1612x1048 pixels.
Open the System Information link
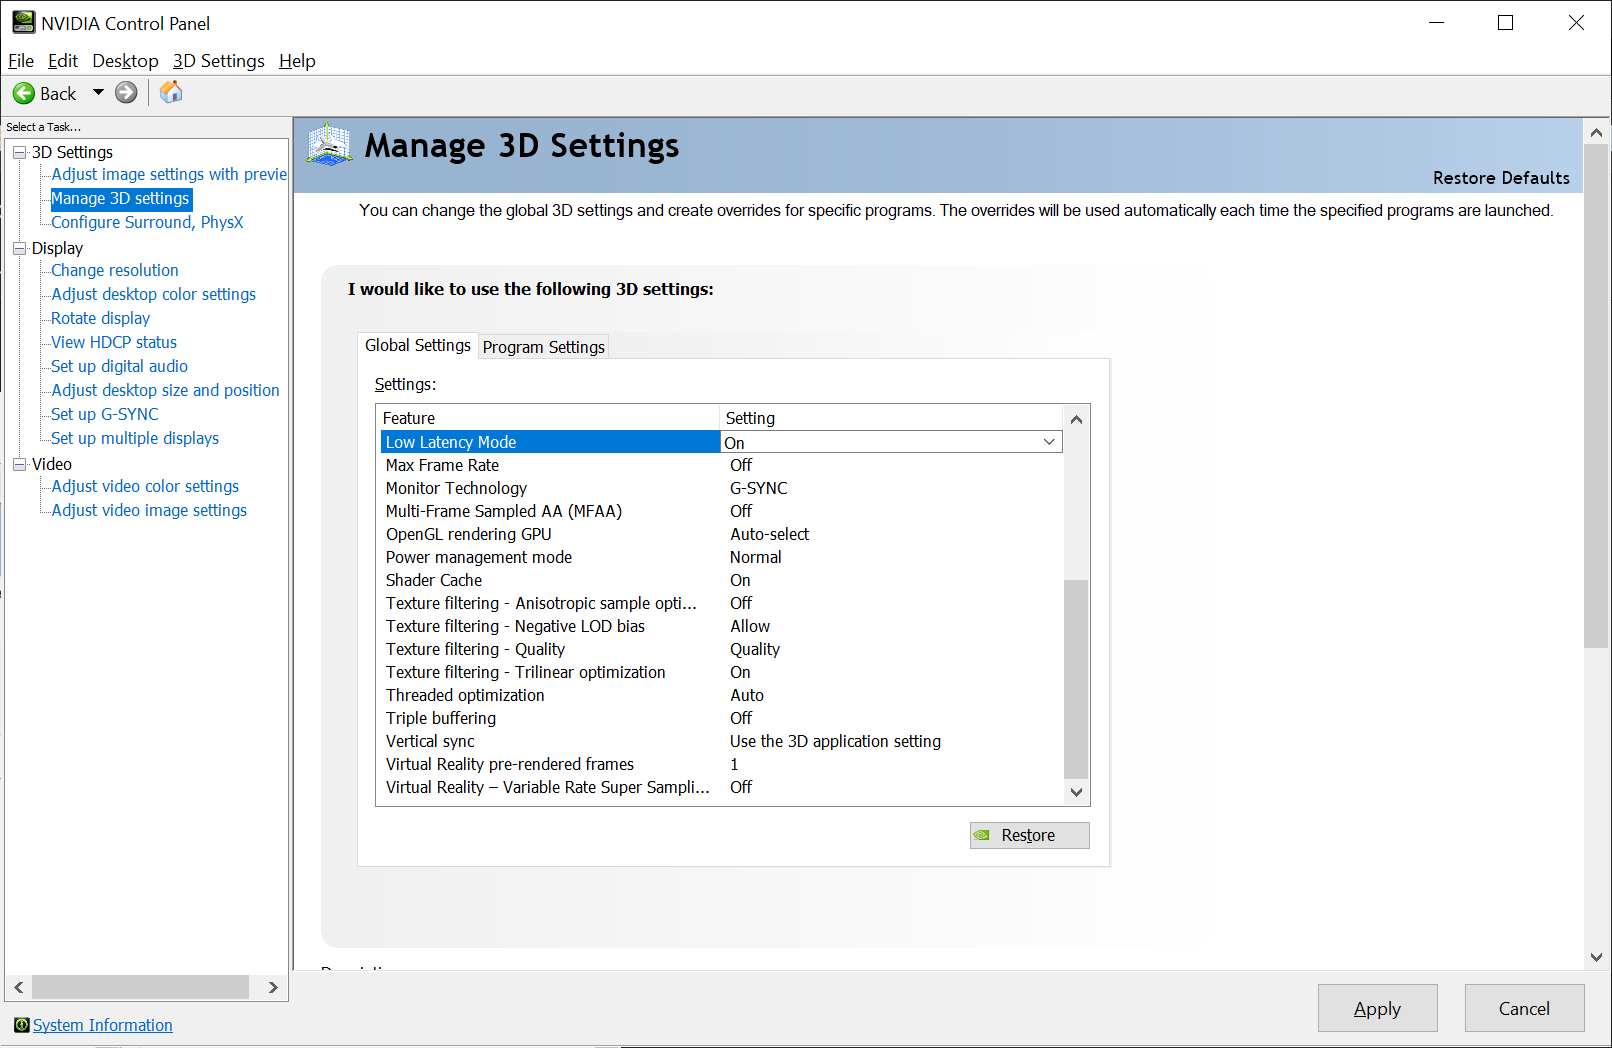tap(102, 1025)
